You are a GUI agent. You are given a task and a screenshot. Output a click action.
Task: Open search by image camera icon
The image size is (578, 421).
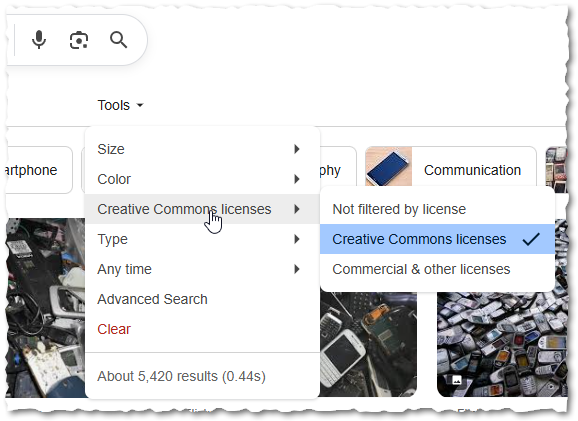pyautogui.click(x=79, y=40)
